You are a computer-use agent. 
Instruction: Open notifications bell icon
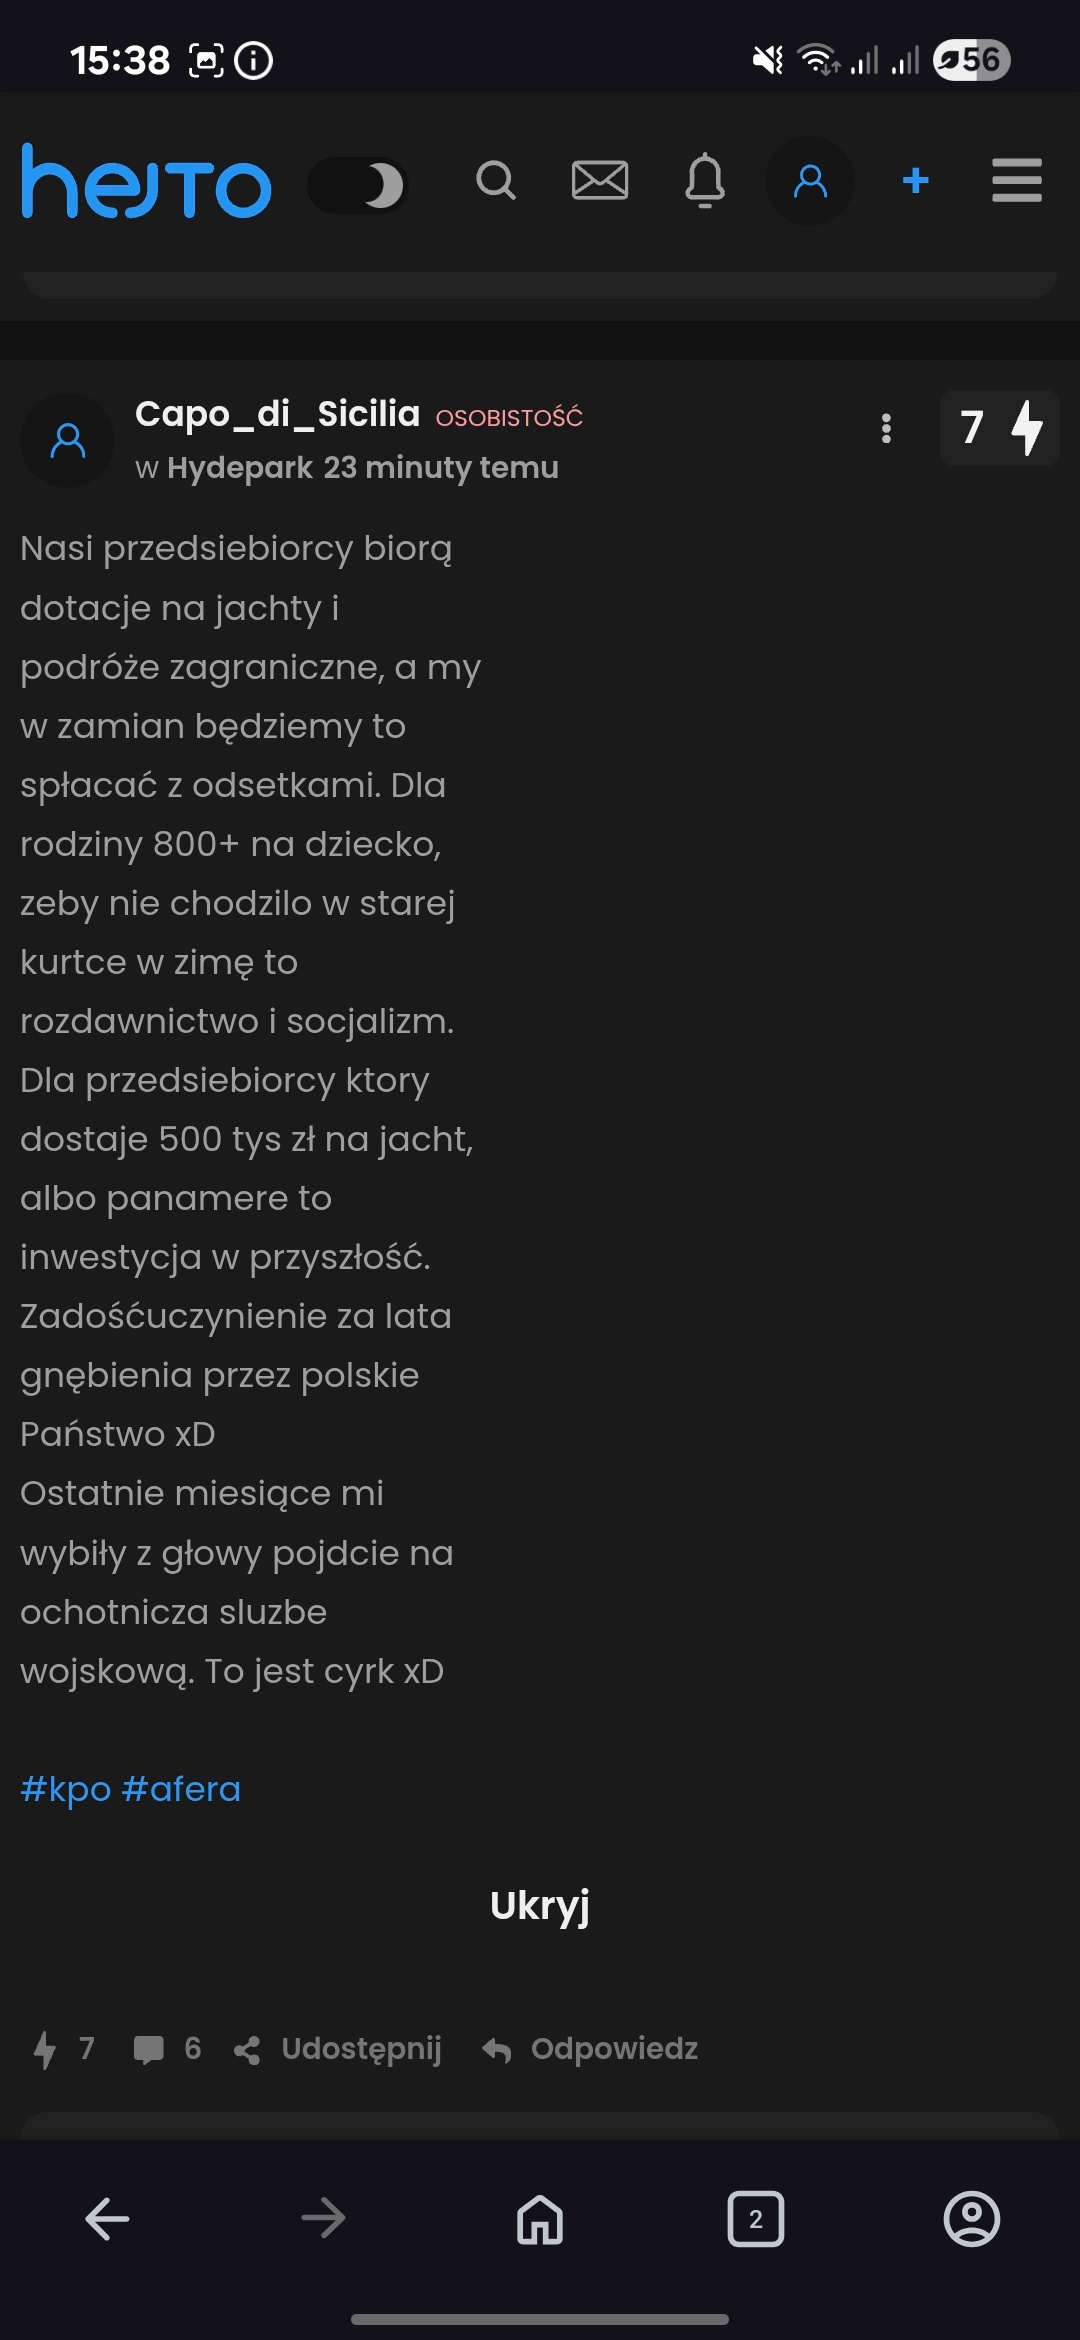coord(705,181)
